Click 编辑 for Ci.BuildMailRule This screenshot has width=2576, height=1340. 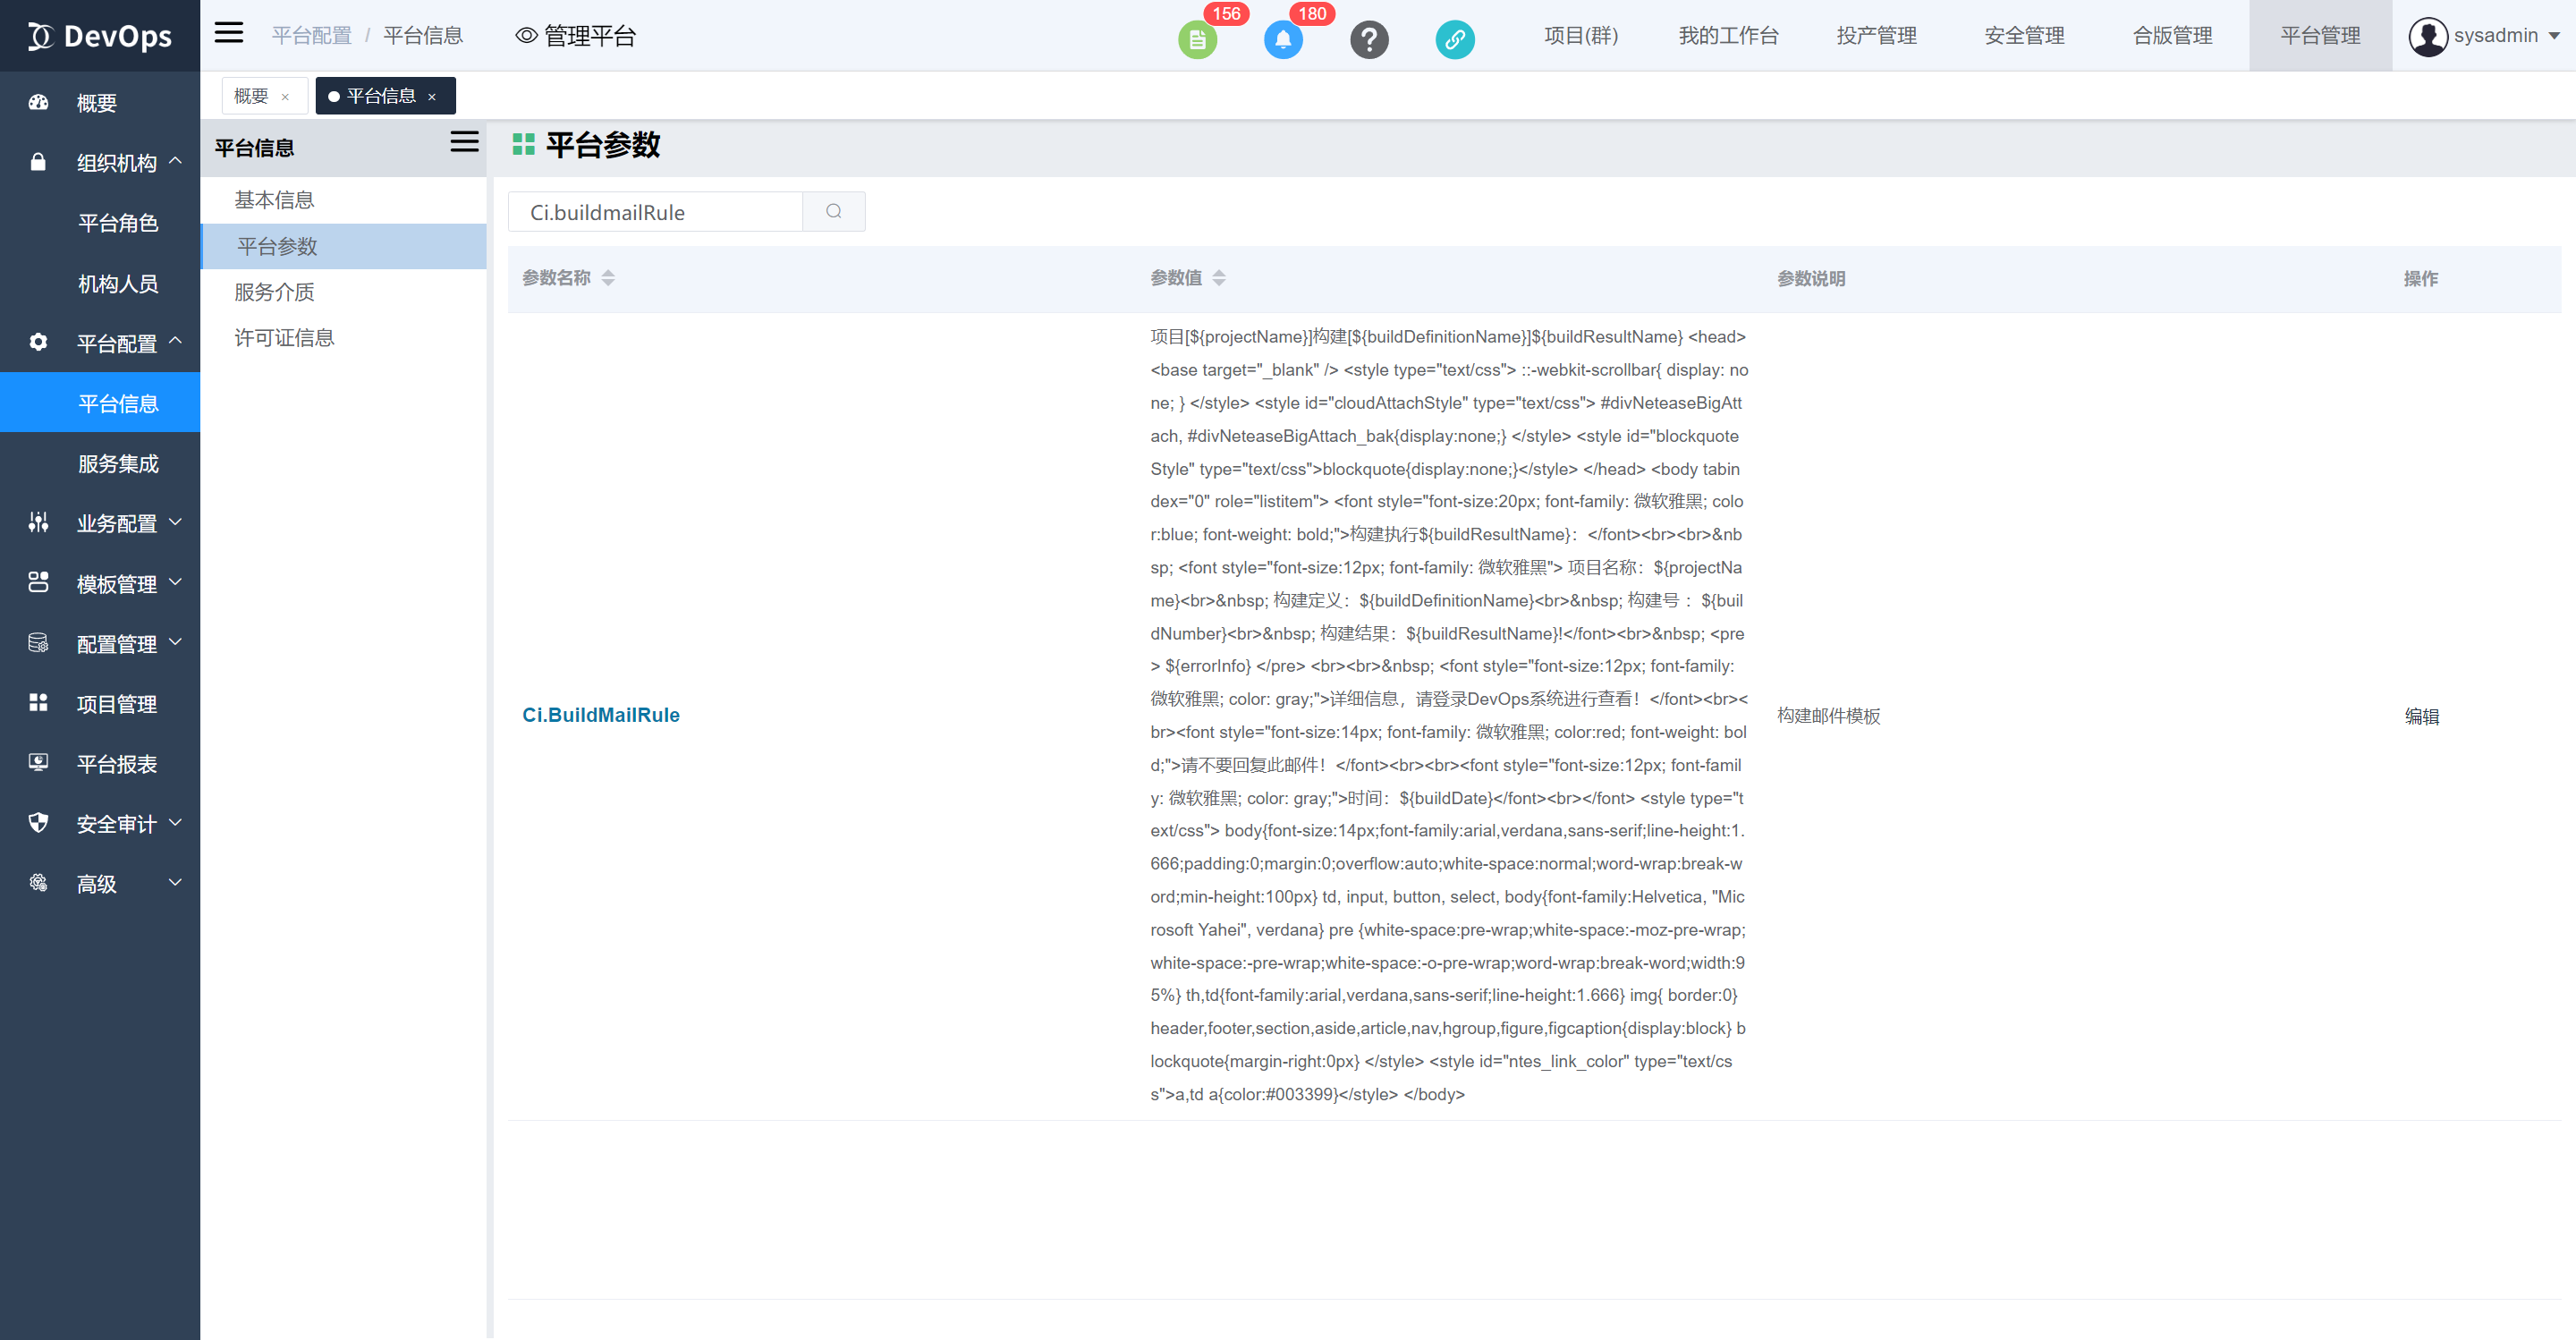pos(2421,716)
